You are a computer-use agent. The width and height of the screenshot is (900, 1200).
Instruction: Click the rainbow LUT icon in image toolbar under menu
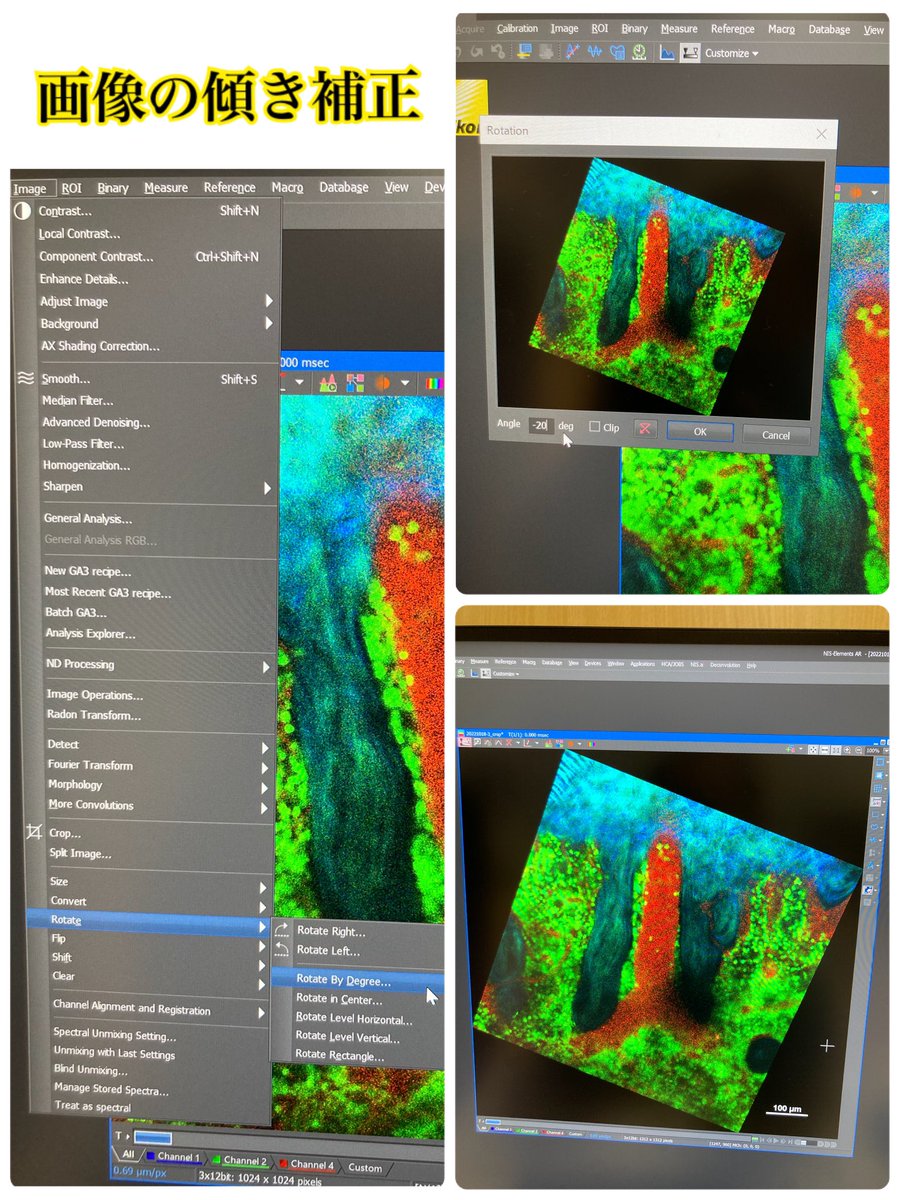coord(434,382)
